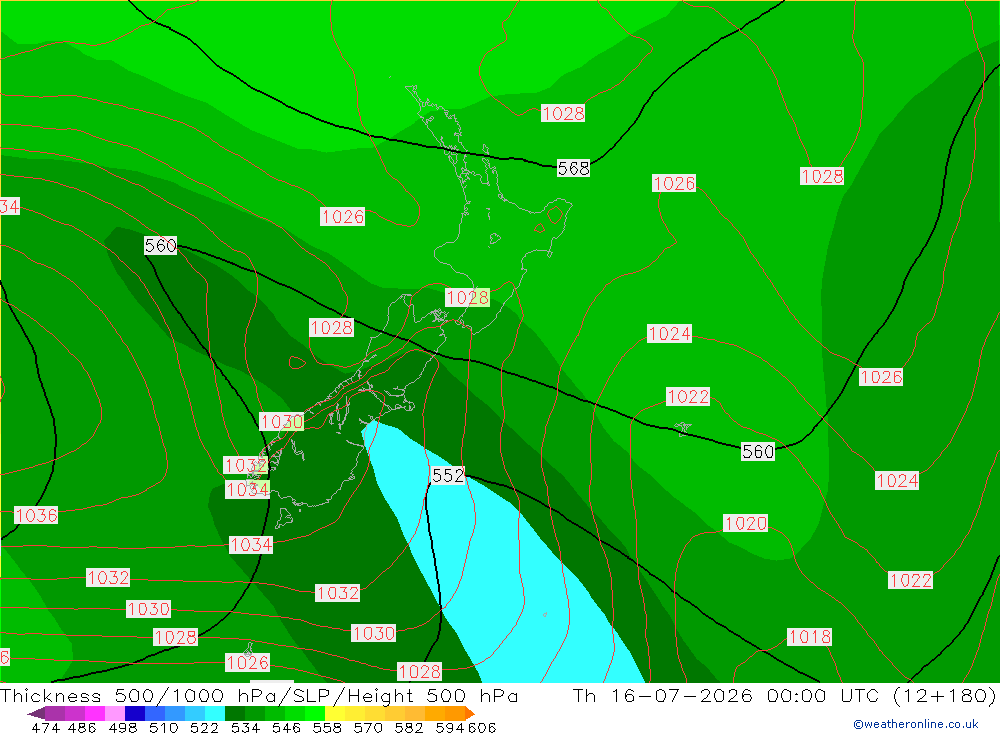1000x733 pixels.
Task: Select the 1020 isobar label
Action: (x=746, y=523)
